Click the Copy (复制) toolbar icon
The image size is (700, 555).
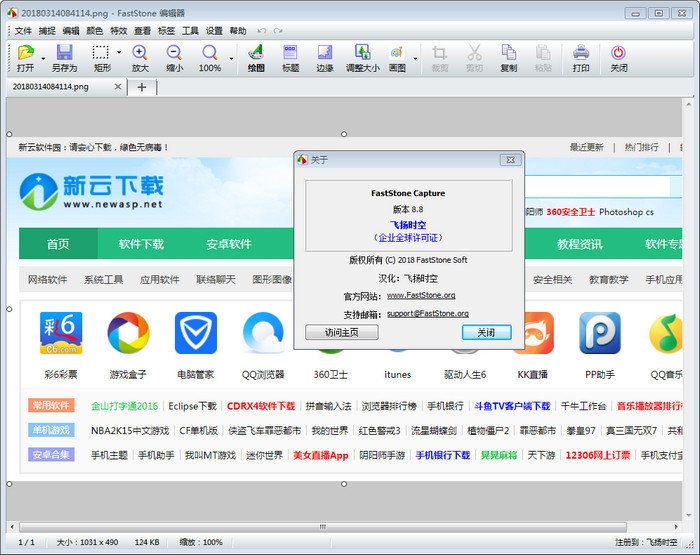pos(508,53)
